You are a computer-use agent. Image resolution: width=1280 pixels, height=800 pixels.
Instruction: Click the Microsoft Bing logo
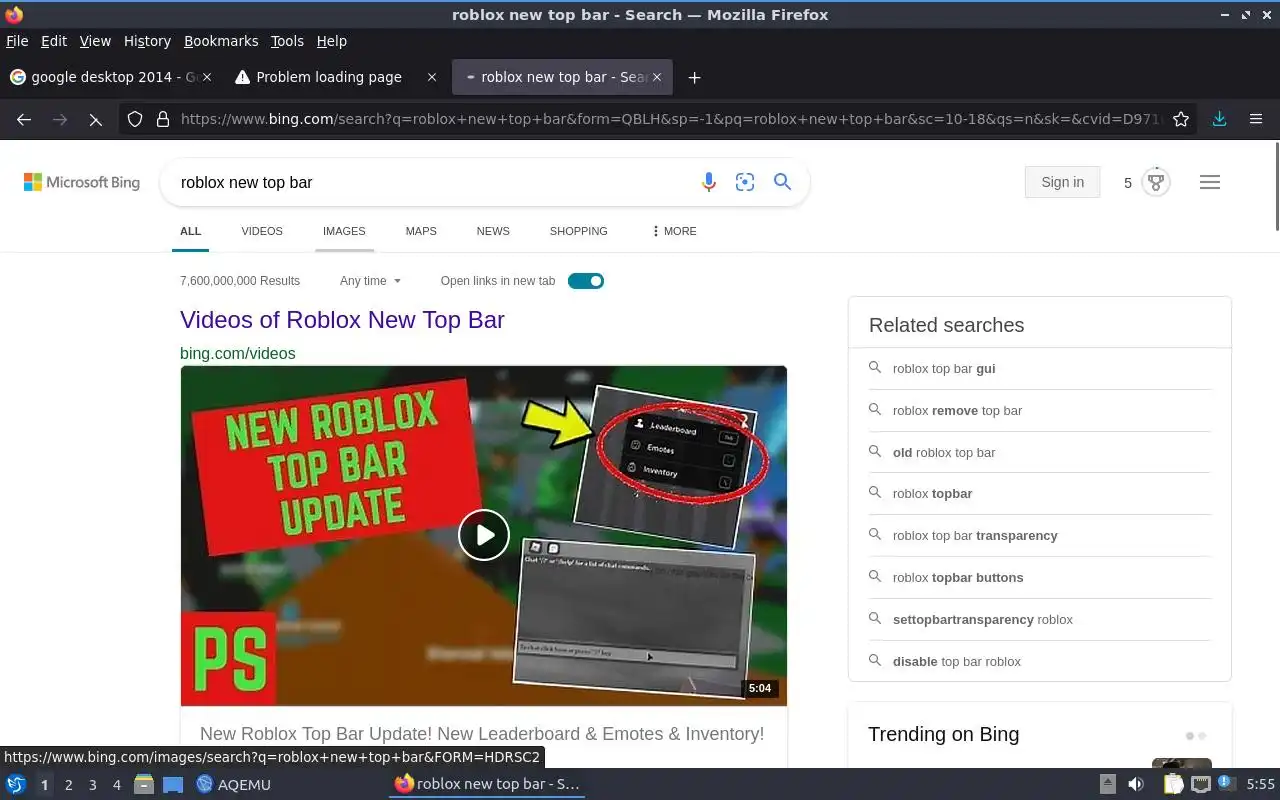[x=82, y=182]
